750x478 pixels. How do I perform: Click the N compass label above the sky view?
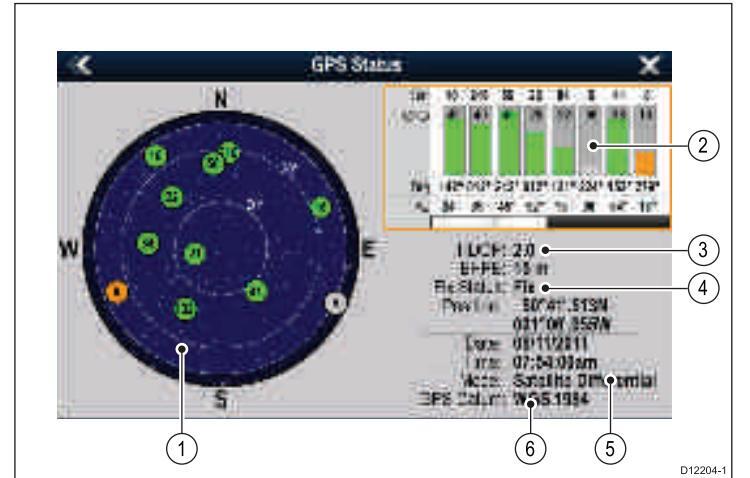pos(222,97)
